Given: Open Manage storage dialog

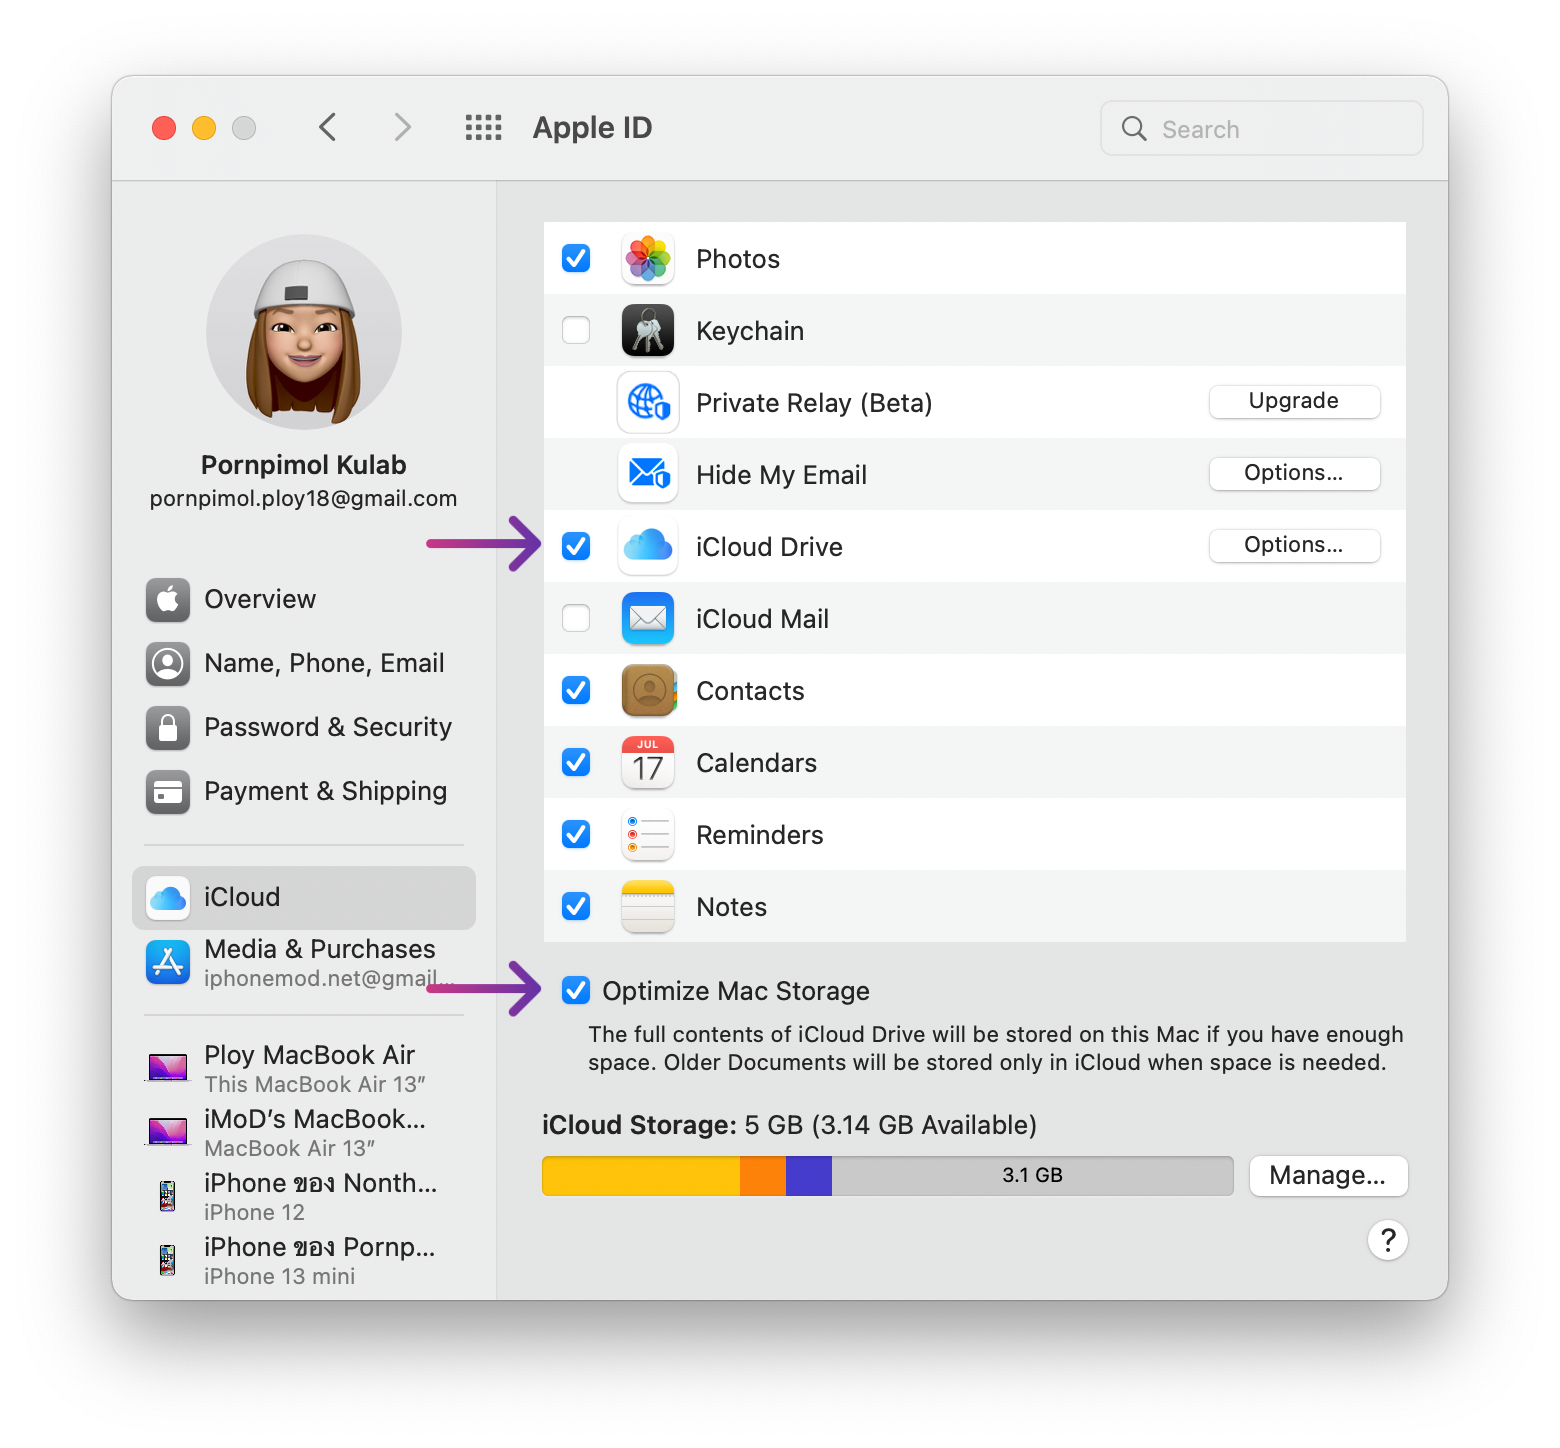Looking at the screenshot, I should click(x=1327, y=1176).
